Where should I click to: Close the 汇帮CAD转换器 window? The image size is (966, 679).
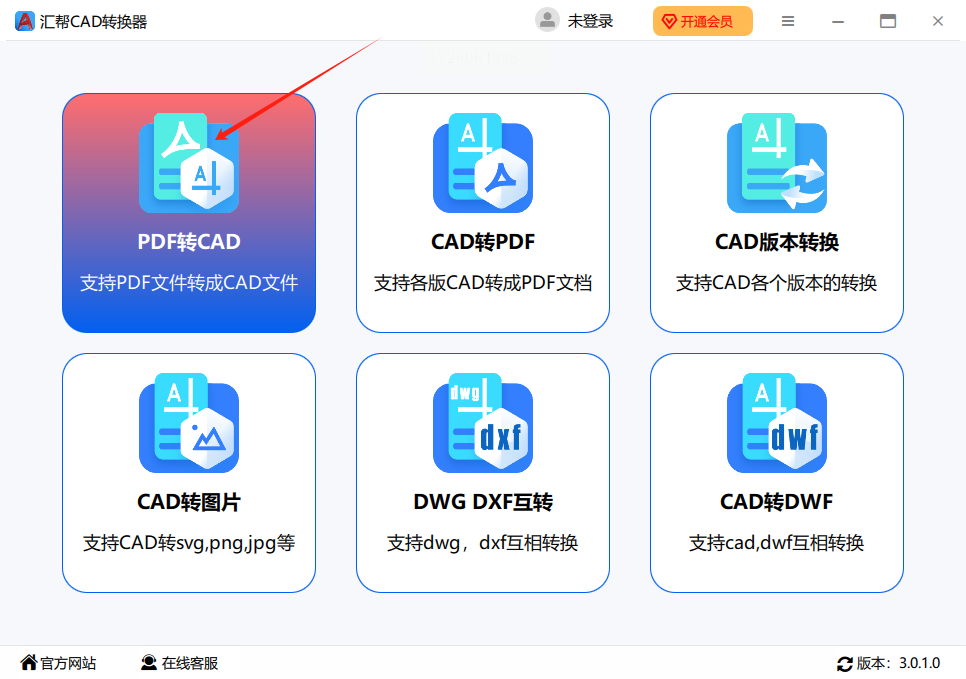pos(937,22)
